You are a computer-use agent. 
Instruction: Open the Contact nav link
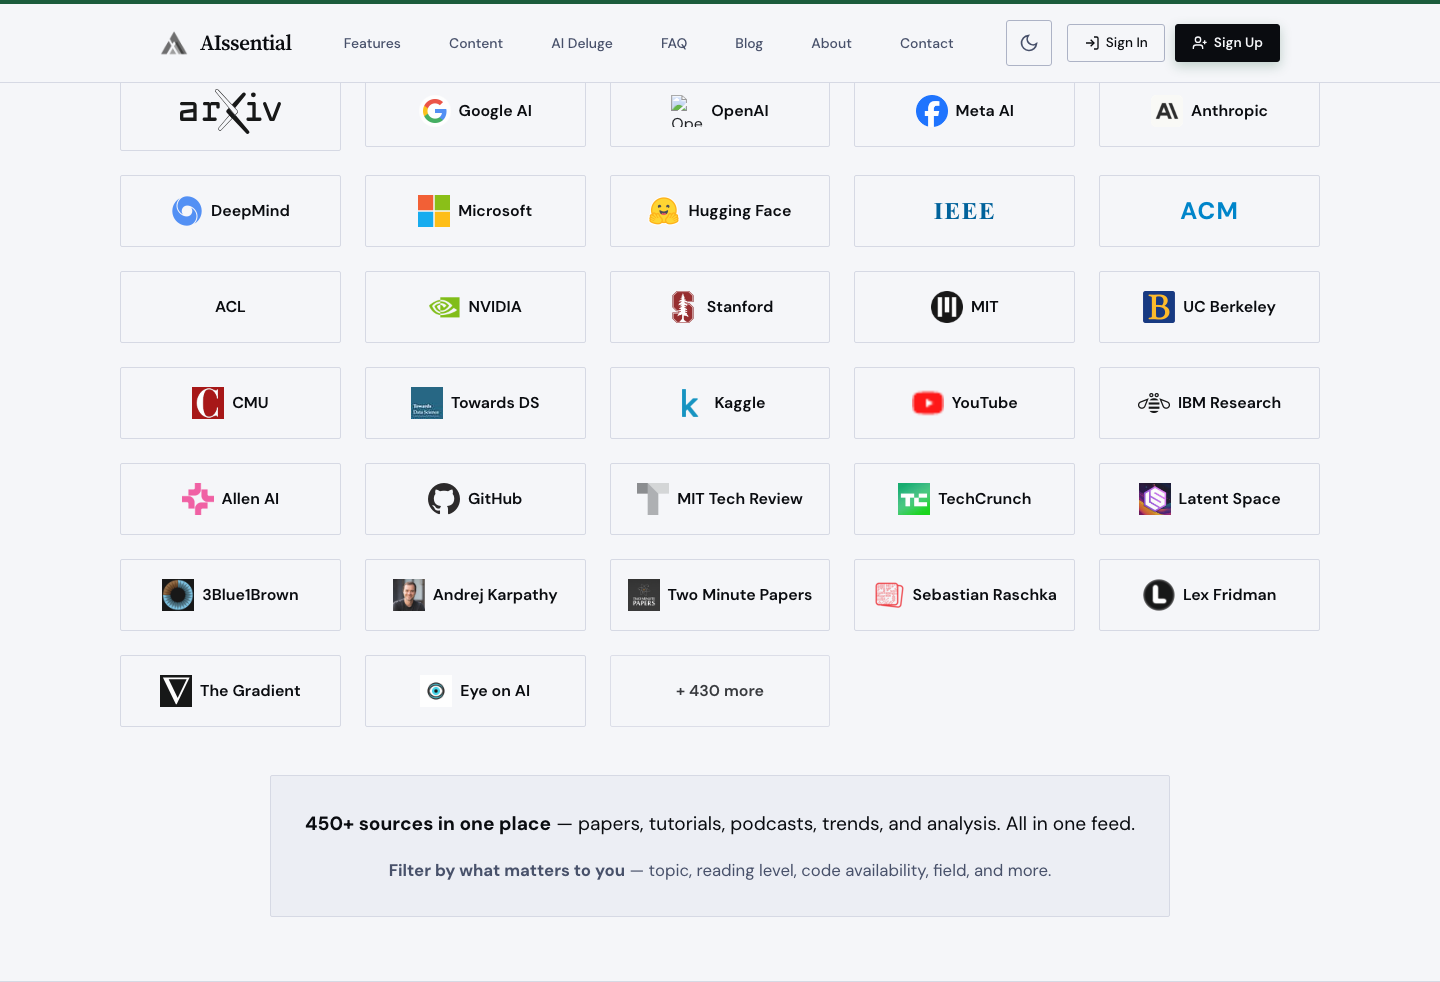pos(927,43)
